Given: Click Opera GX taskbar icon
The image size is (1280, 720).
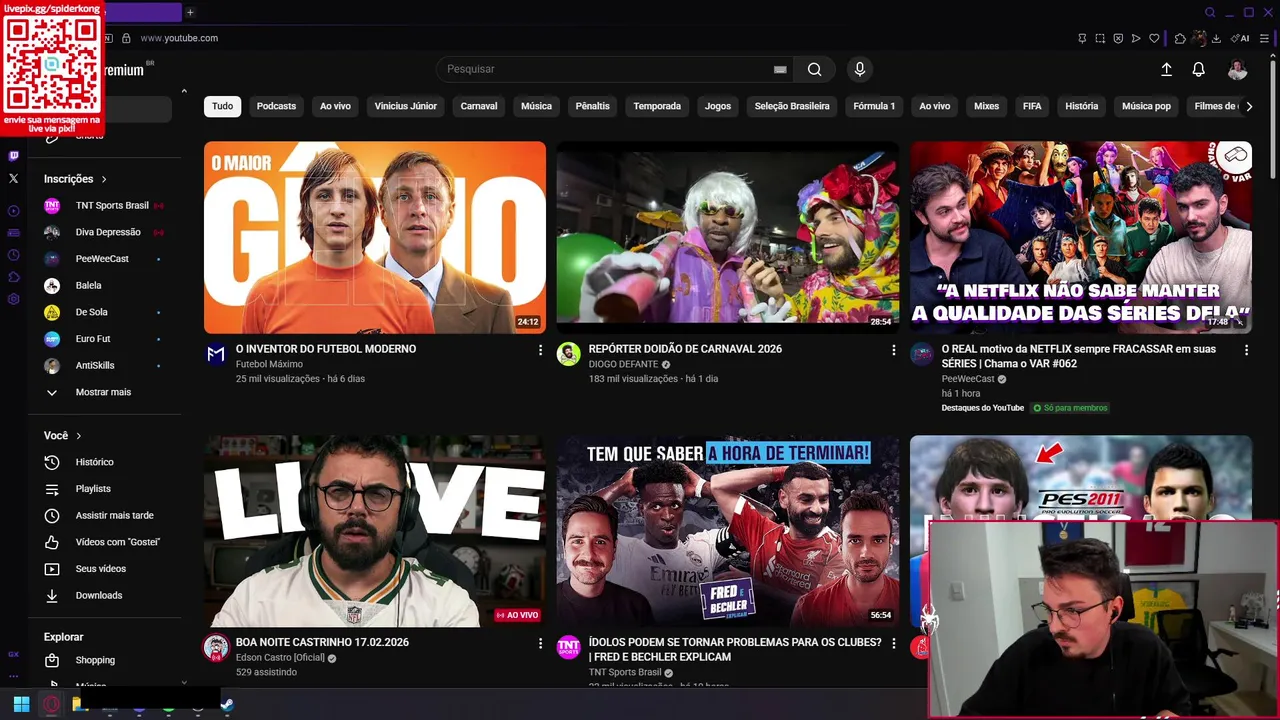Looking at the screenshot, I should [51, 704].
